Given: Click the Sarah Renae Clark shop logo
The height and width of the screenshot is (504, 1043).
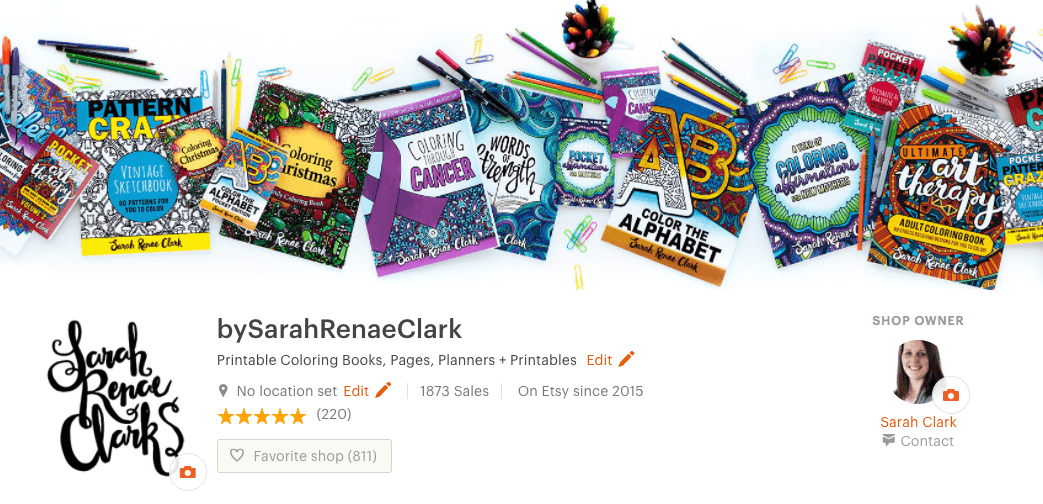Looking at the screenshot, I should click(113, 399).
